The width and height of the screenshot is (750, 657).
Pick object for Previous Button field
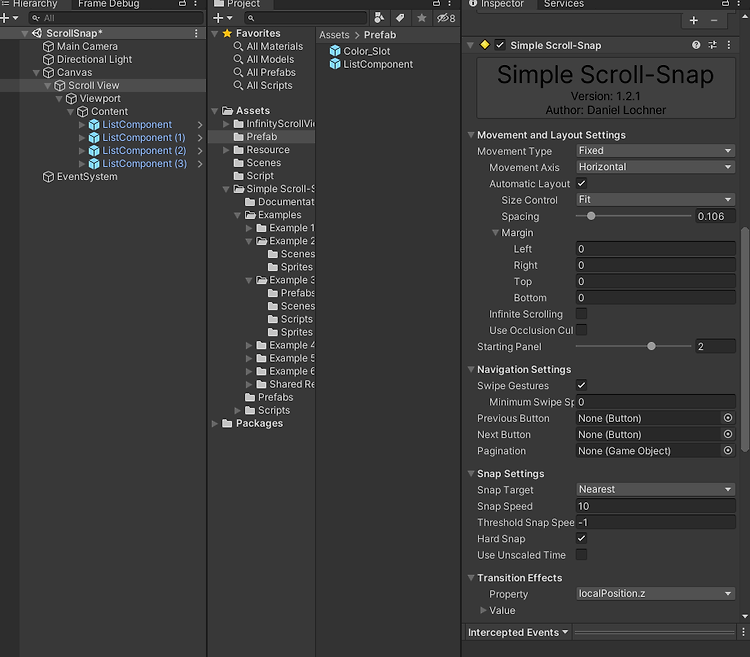728,418
